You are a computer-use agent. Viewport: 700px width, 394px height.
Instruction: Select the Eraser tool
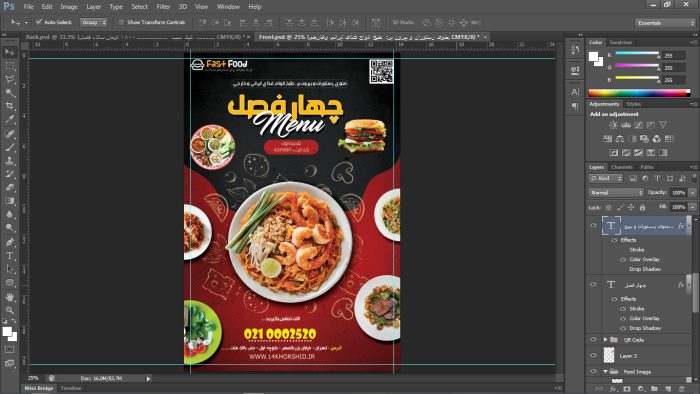coord(9,187)
